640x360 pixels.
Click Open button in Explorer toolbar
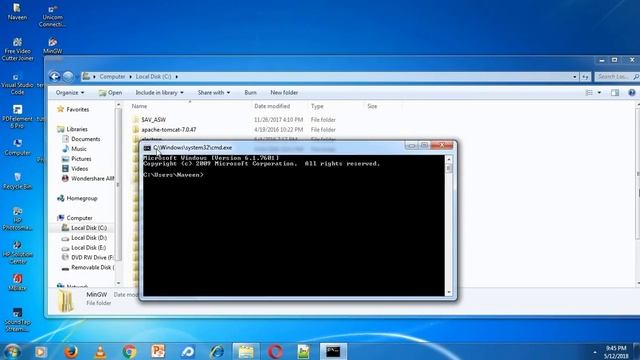(110, 93)
